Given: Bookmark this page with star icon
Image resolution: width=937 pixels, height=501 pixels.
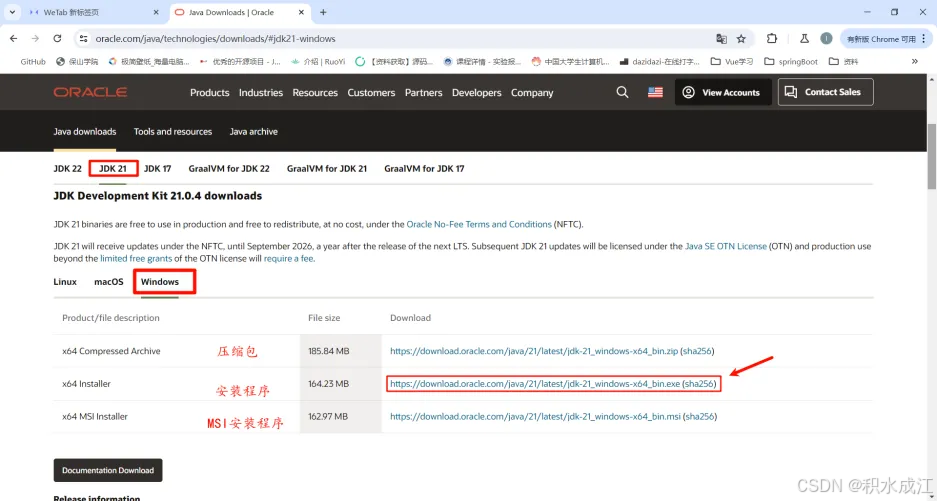Looking at the screenshot, I should tap(741, 39).
